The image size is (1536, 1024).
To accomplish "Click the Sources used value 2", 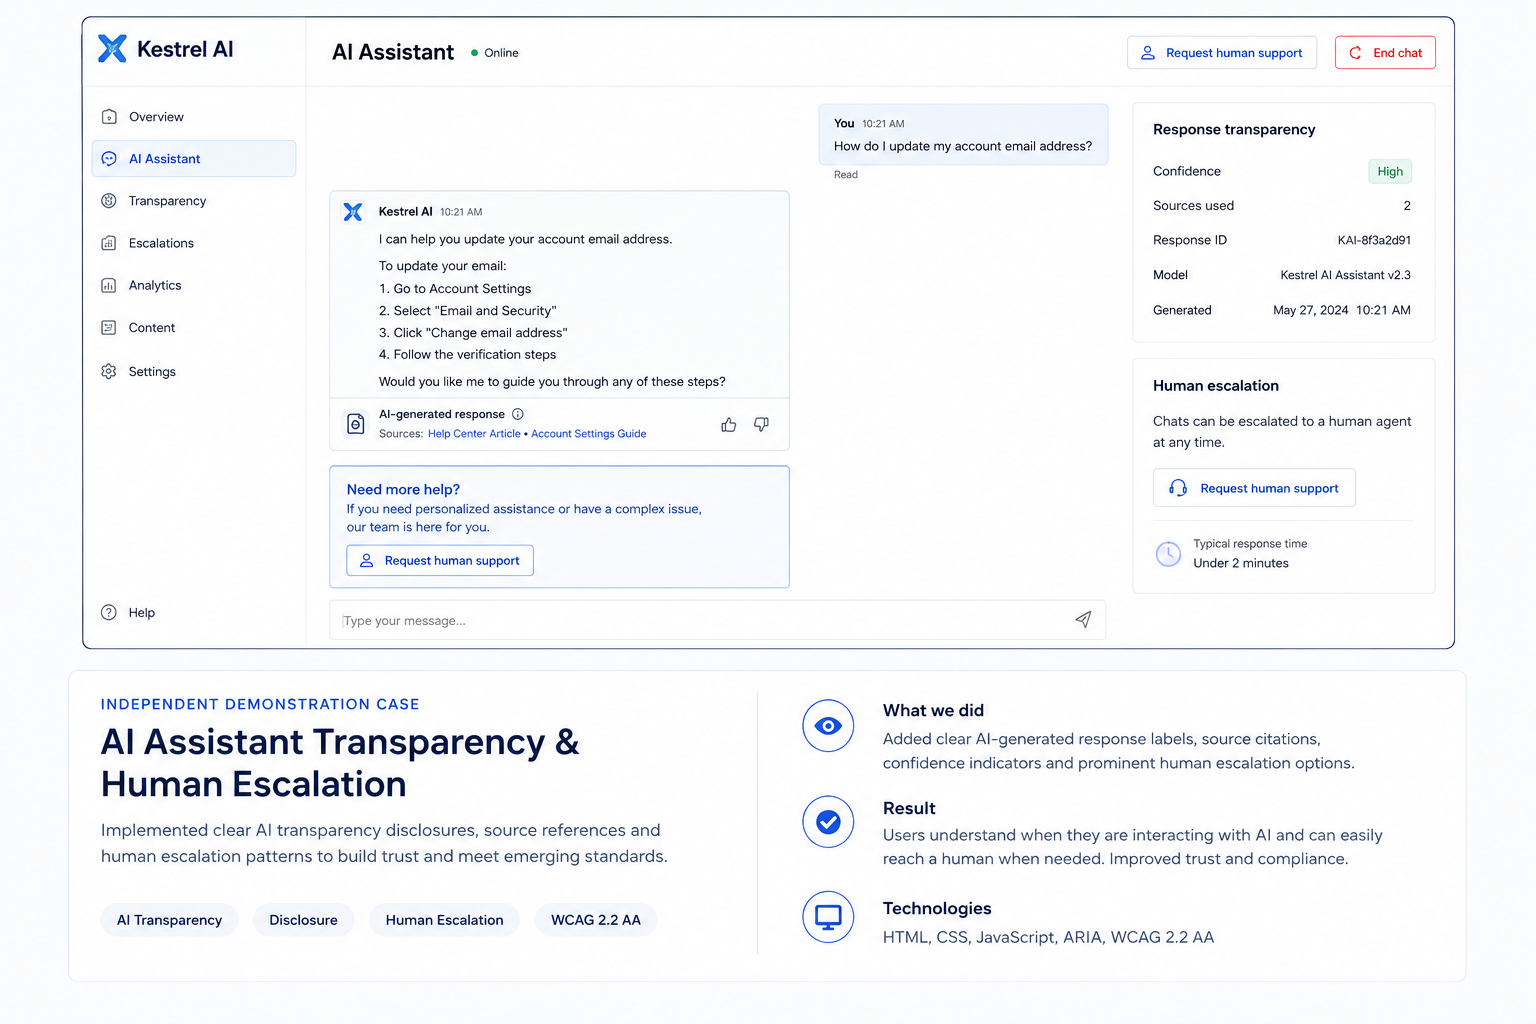I will click(1407, 206).
